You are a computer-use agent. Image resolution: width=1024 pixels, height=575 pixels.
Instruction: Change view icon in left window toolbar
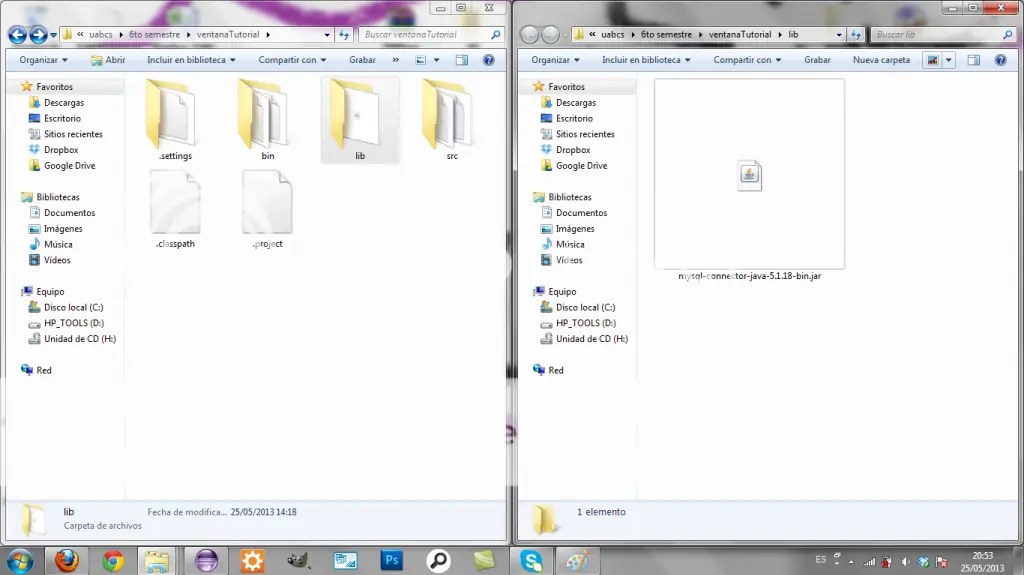point(421,60)
